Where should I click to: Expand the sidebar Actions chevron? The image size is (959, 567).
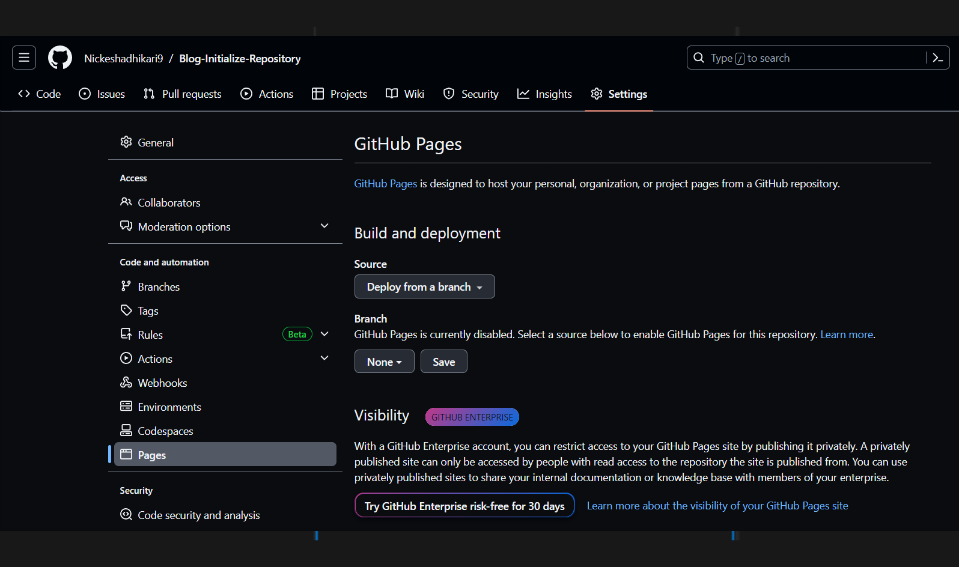[x=324, y=358]
